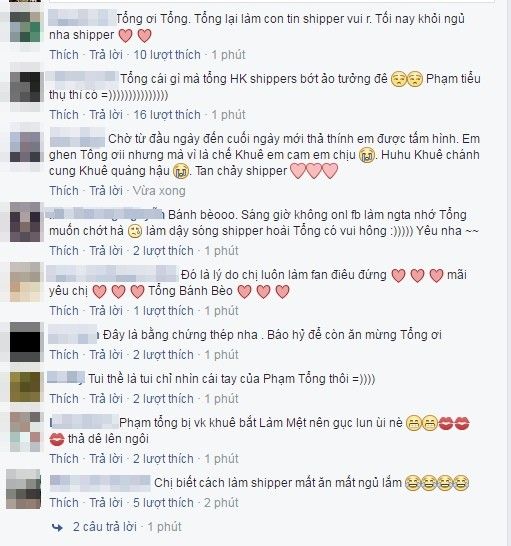Click Trả lời under 'nhìn cái tay của Phạm Tổng' comment
511x546 pixels.
[106, 399]
